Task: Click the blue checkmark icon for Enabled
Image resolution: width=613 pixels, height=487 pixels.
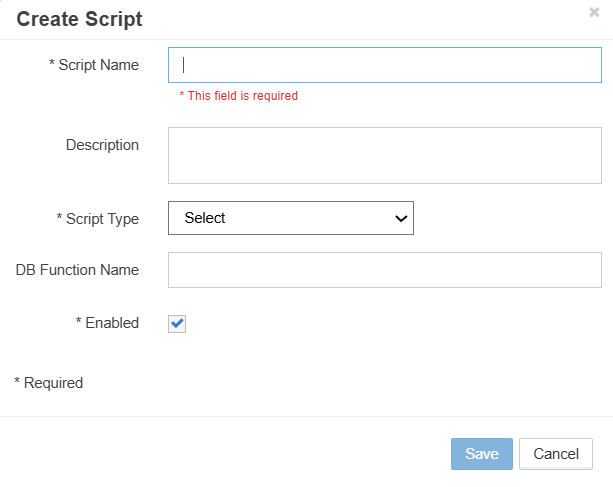Action: 177,323
